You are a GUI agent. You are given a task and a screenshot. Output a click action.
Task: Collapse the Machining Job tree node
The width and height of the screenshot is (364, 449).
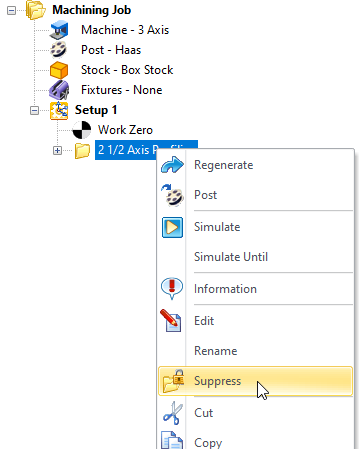[x=11, y=10]
